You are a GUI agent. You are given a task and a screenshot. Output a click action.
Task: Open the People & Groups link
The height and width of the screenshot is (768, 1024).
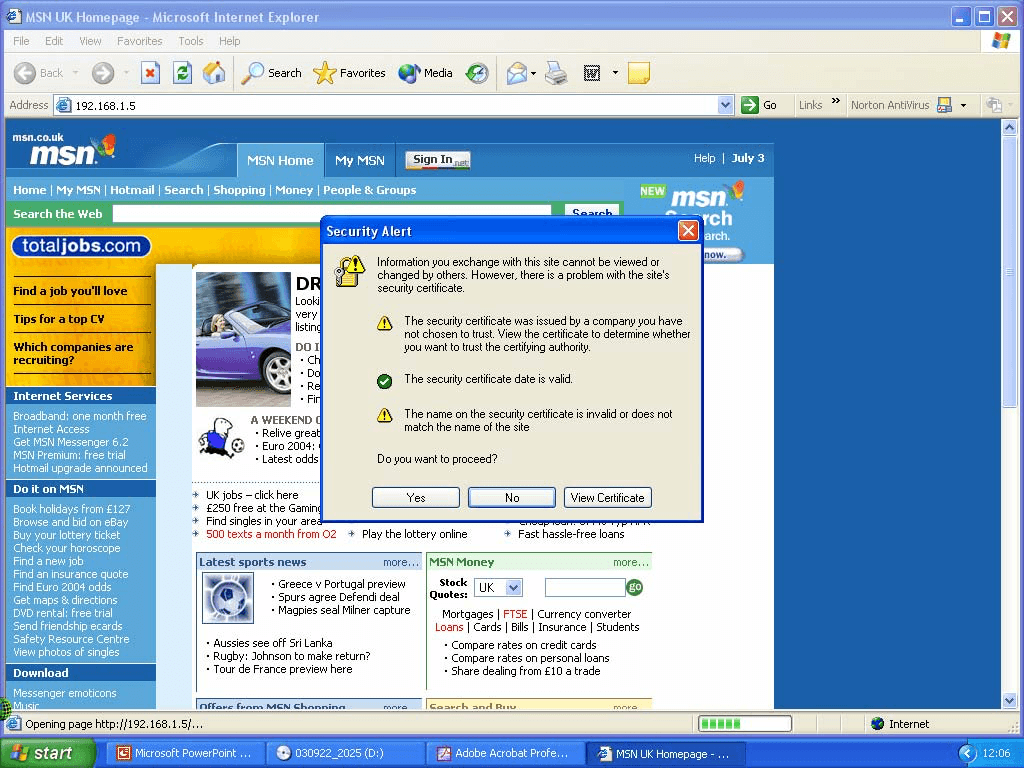pyautogui.click(x=370, y=190)
